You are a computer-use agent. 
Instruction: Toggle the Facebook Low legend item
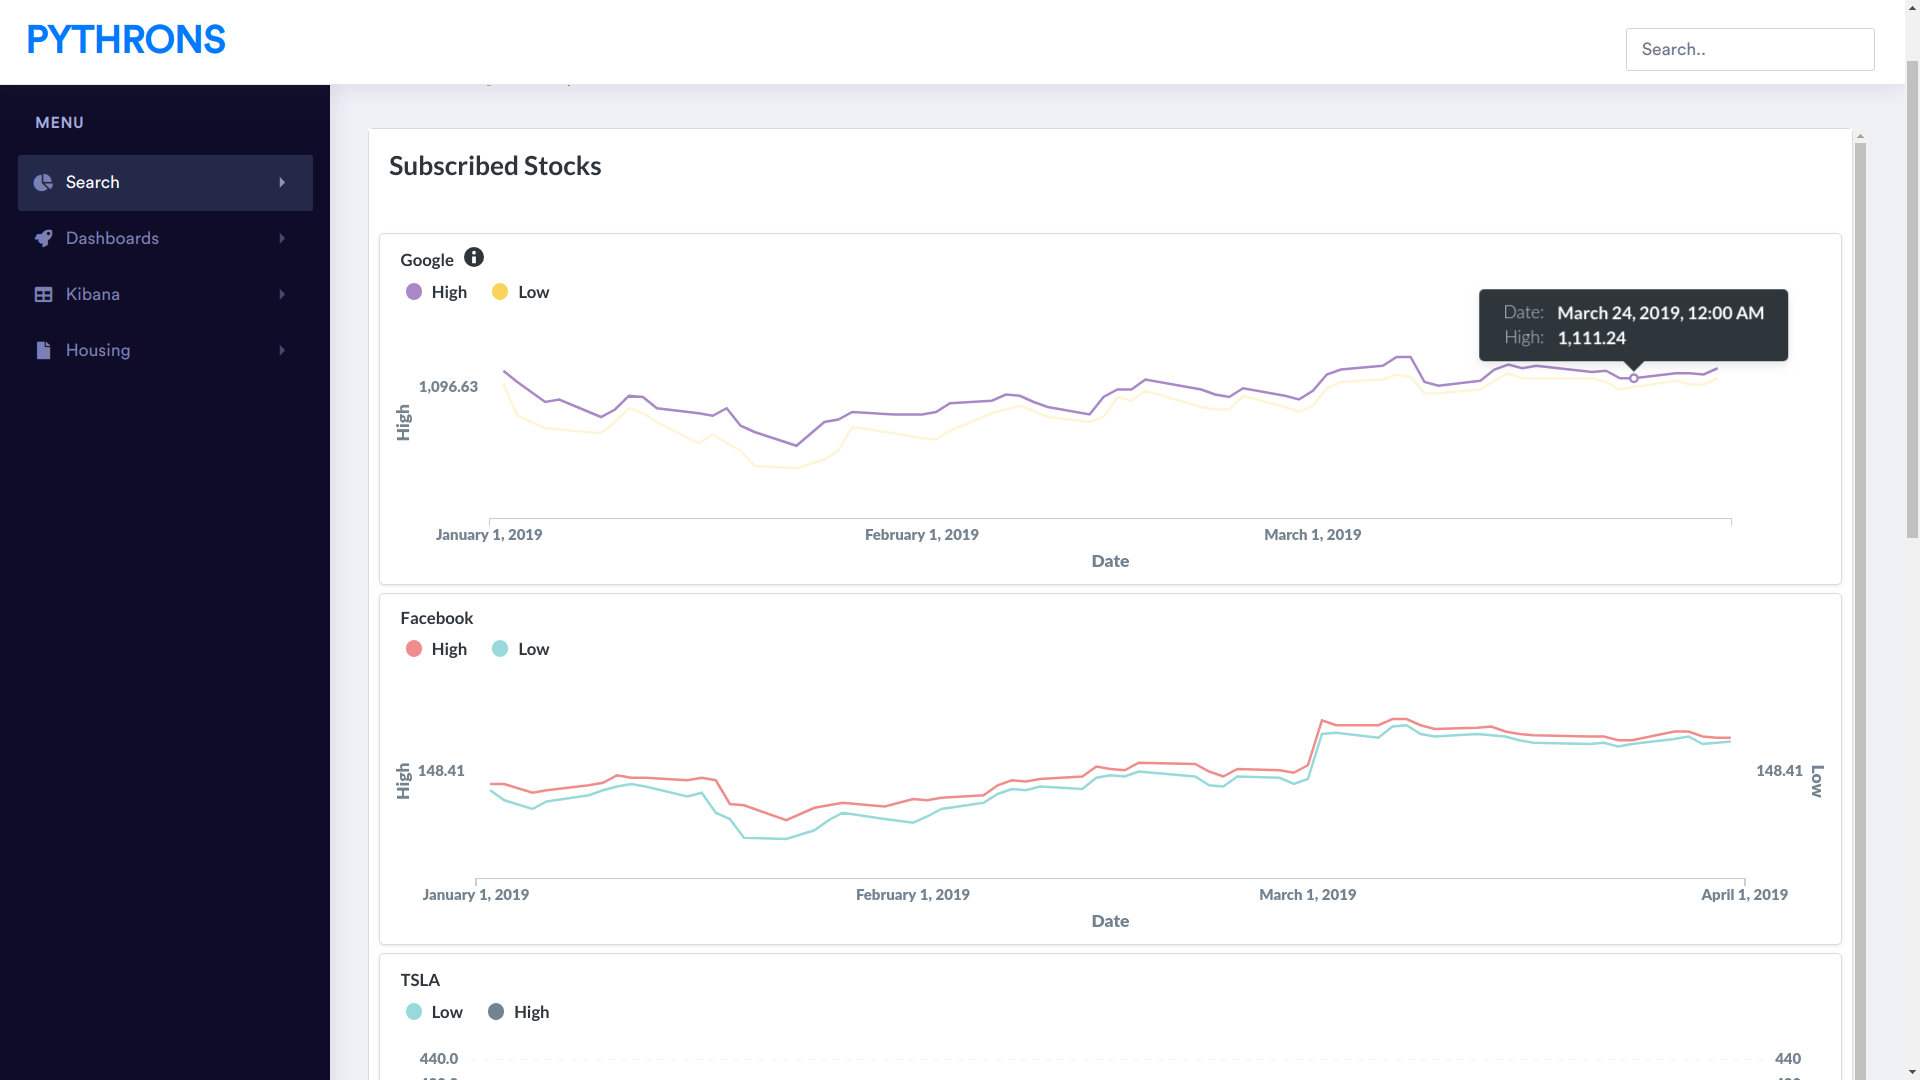tap(520, 649)
